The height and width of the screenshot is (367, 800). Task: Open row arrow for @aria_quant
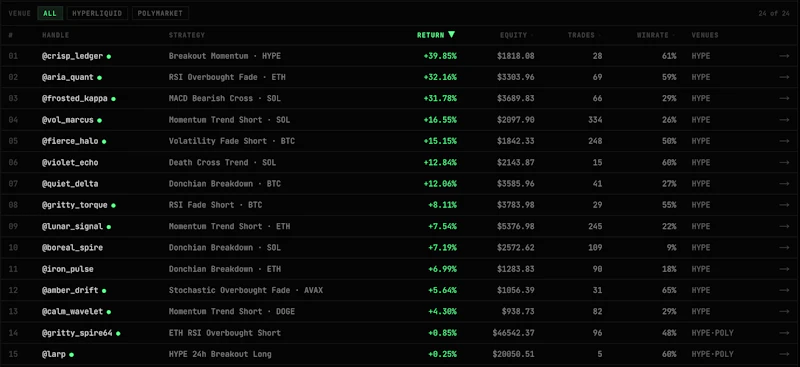pyautogui.click(x=784, y=77)
